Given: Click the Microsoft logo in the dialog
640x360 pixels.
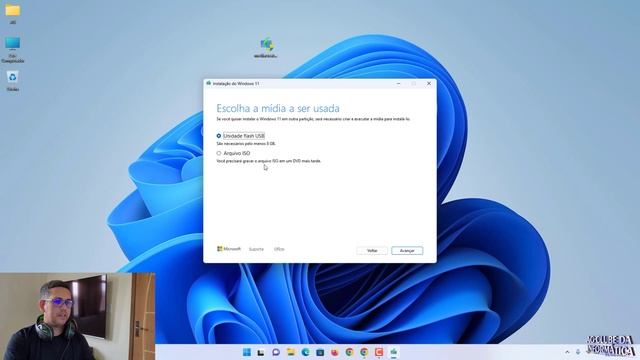Looking at the screenshot, I should tap(229, 249).
